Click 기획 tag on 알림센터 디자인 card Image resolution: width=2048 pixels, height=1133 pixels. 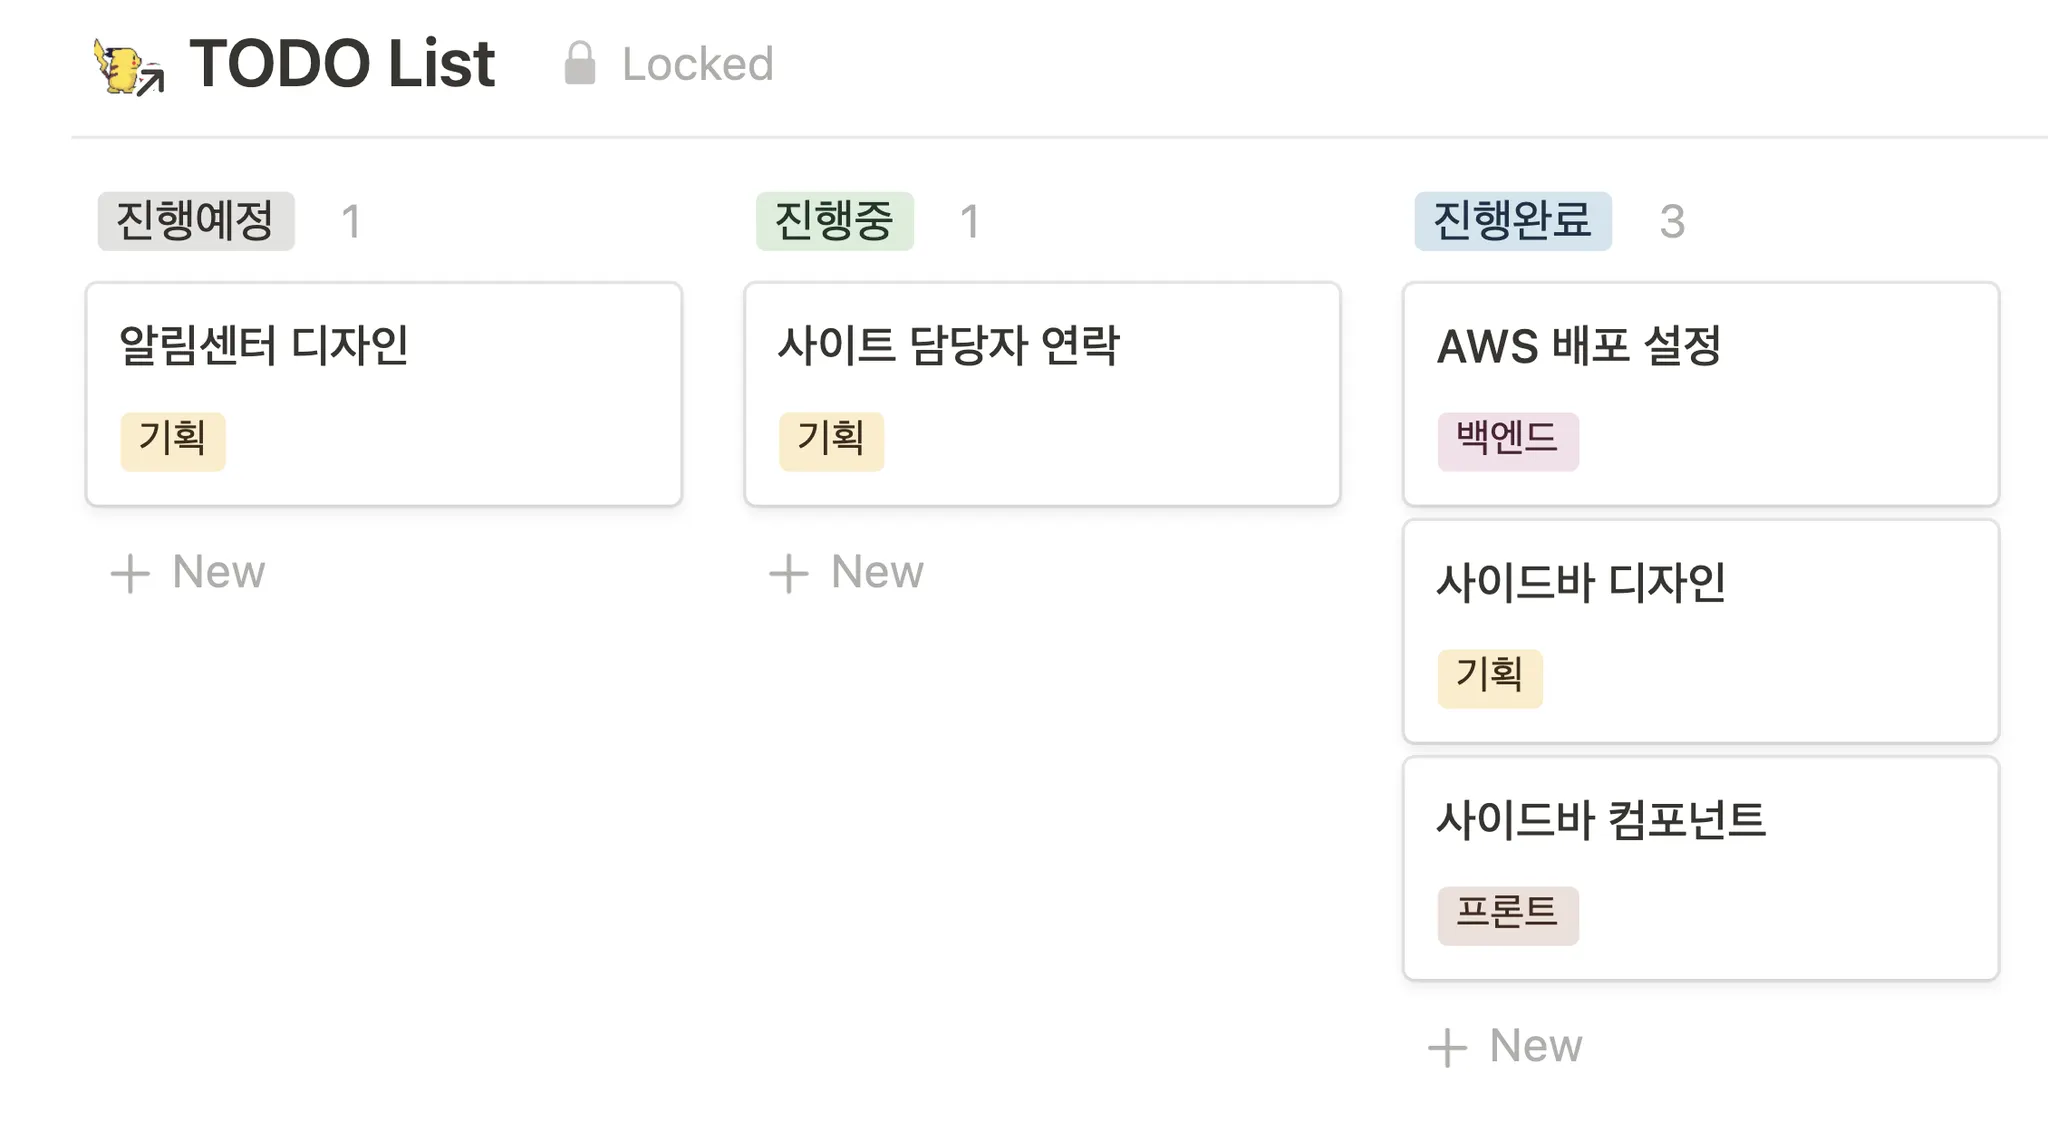point(173,441)
